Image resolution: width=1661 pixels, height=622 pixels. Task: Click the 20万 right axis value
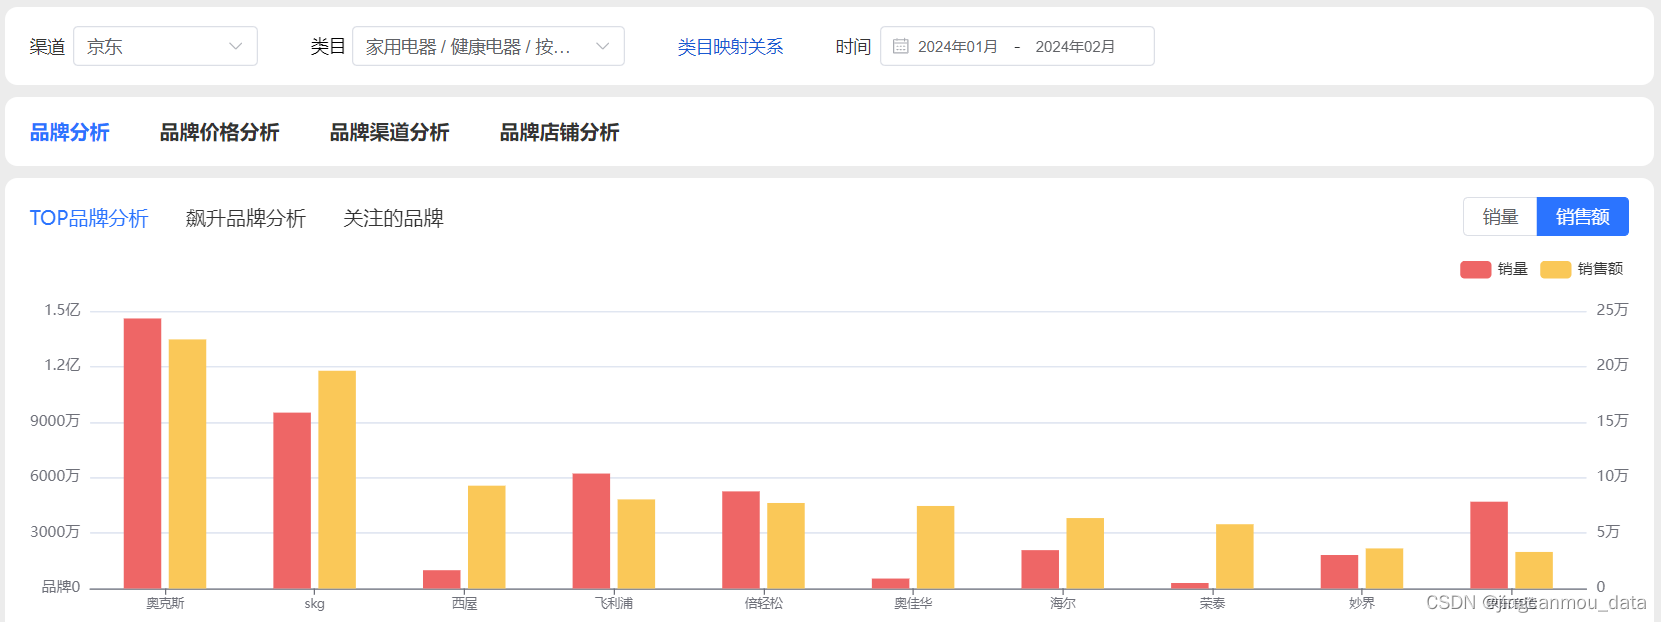tap(1612, 365)
